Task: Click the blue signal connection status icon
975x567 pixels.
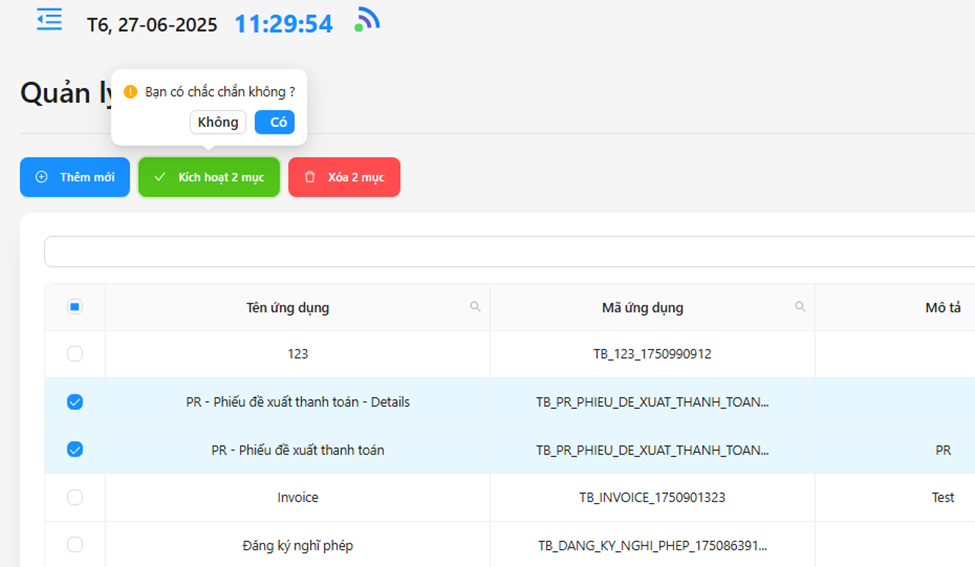Action: 366,20
